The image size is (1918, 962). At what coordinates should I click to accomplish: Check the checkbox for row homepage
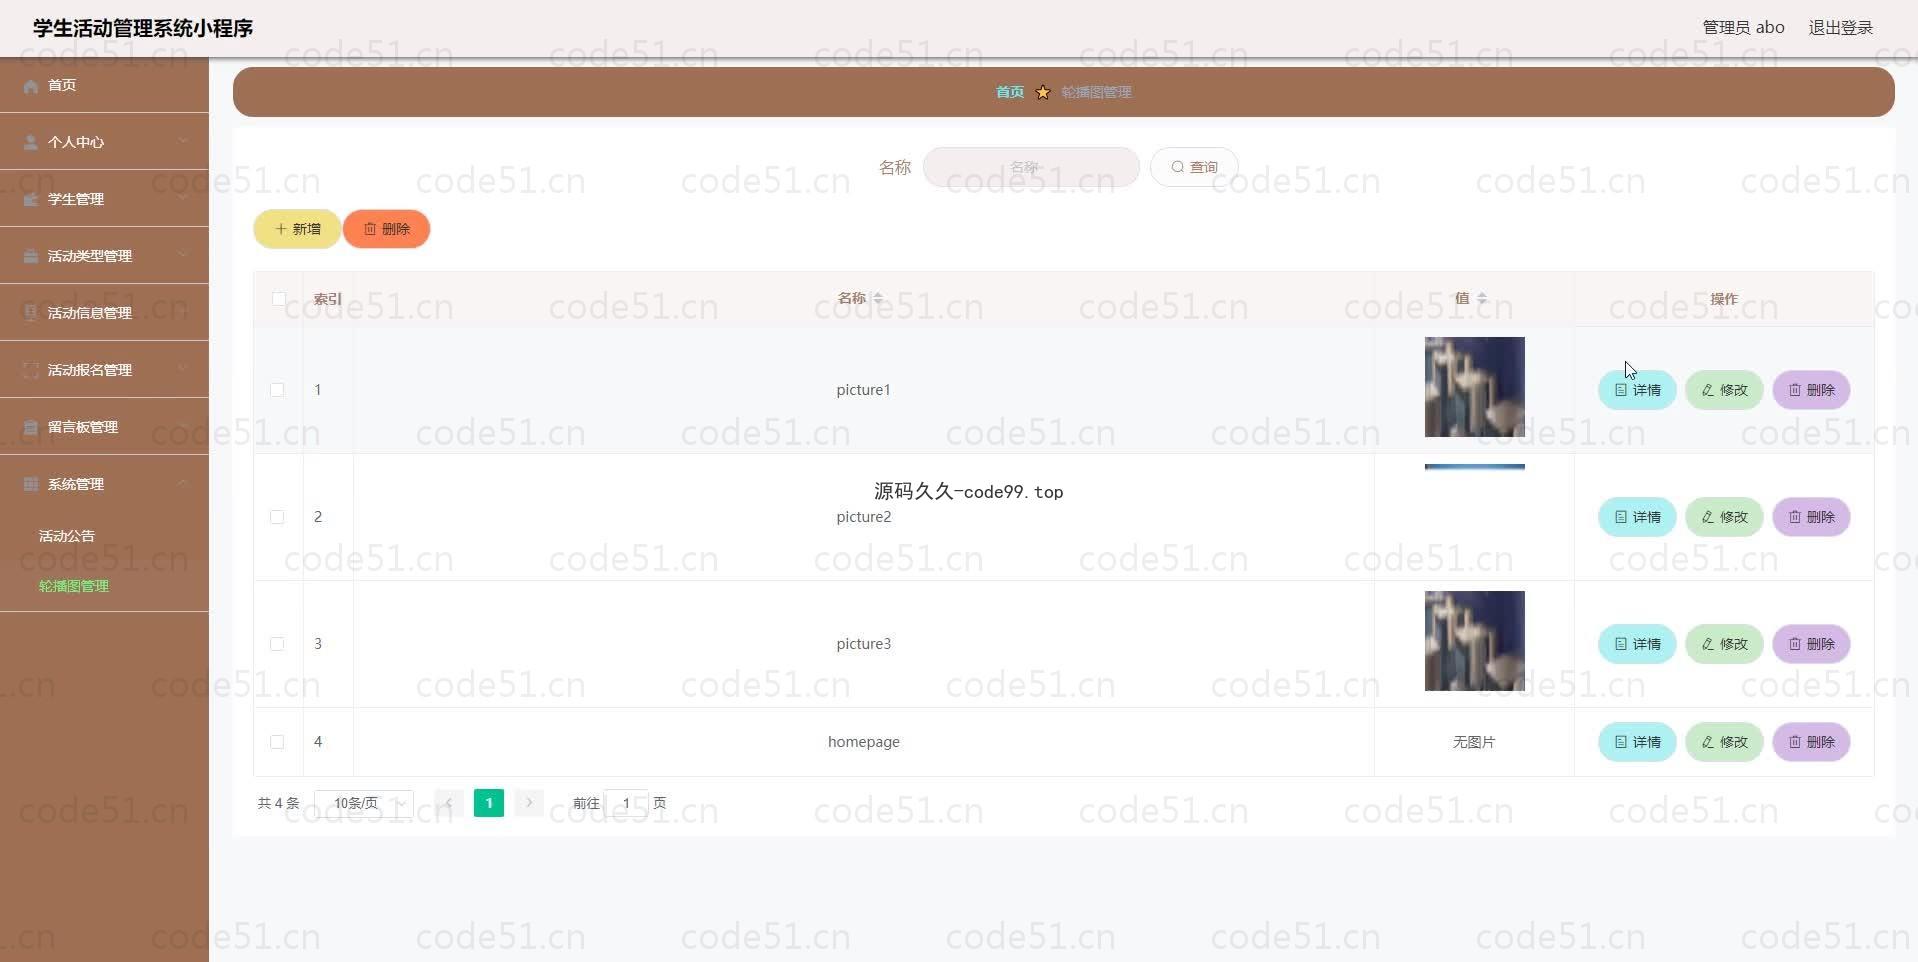click(x=277, y=742)
